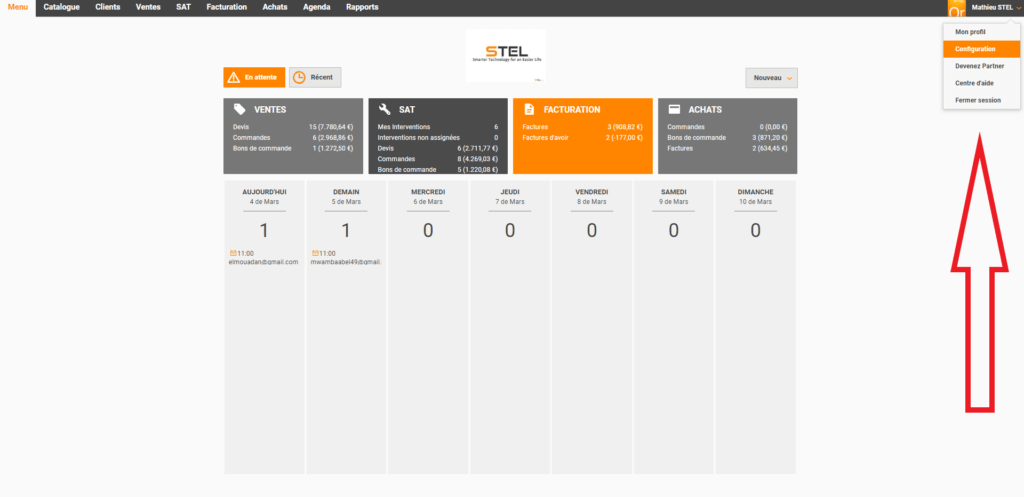Screen dimensions: 1024x497
Task: Select Configuration in the user menu
Action: (975, 49)
